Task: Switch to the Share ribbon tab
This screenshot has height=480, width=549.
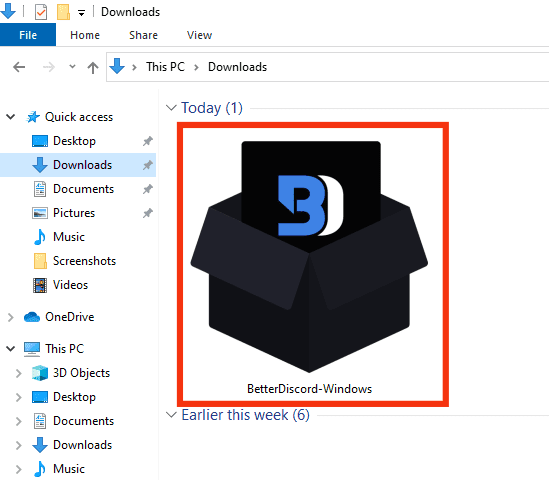Action: (143, 35)
